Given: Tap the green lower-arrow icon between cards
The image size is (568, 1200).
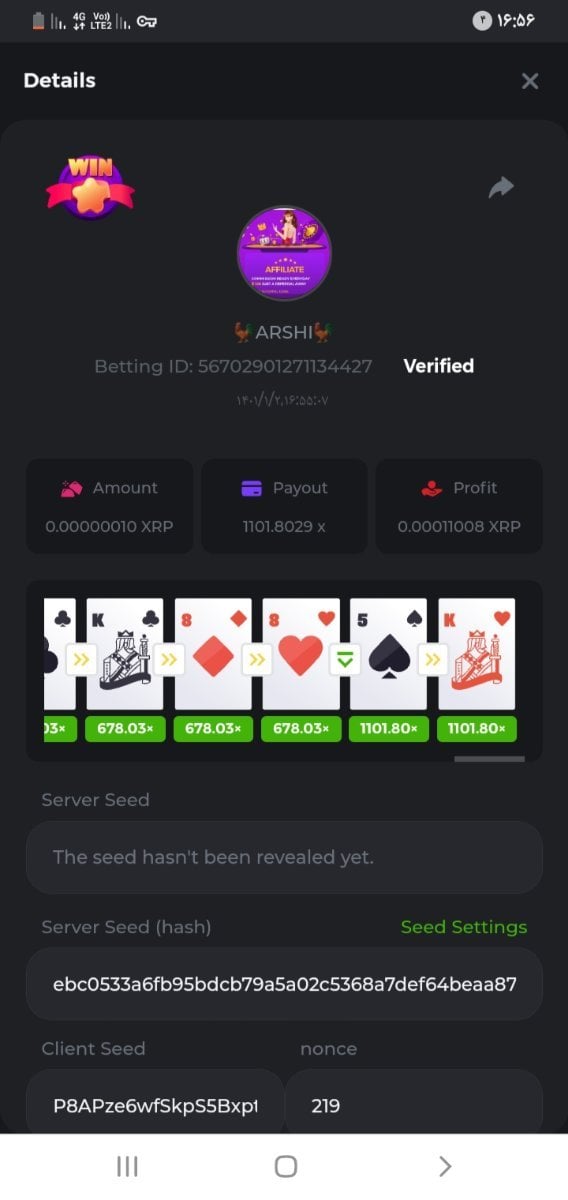Looking at the screenshot, I should 345,659.
